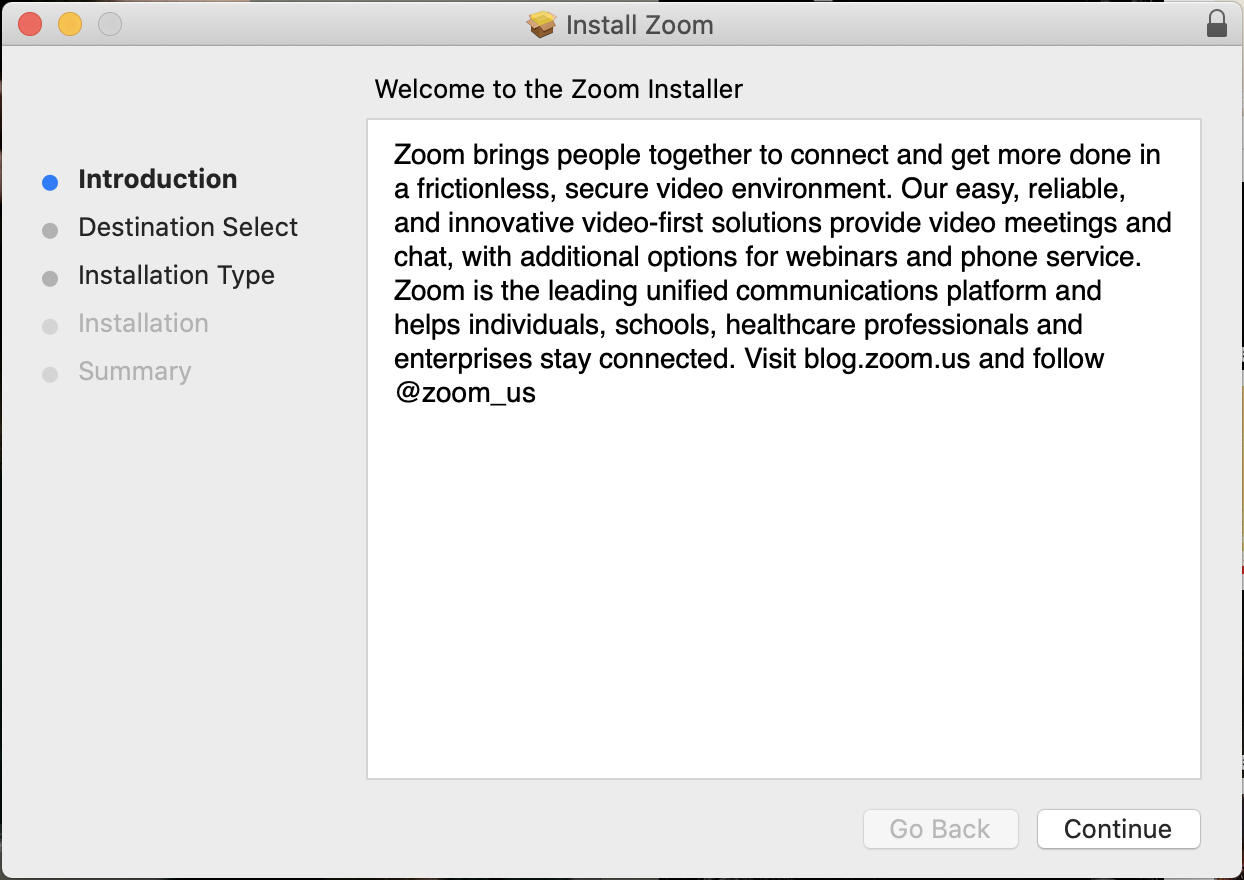Click the @zoom_us handle text
Image resolution: width=1244 pixels, height=880 pixels.
click(465, 392)
